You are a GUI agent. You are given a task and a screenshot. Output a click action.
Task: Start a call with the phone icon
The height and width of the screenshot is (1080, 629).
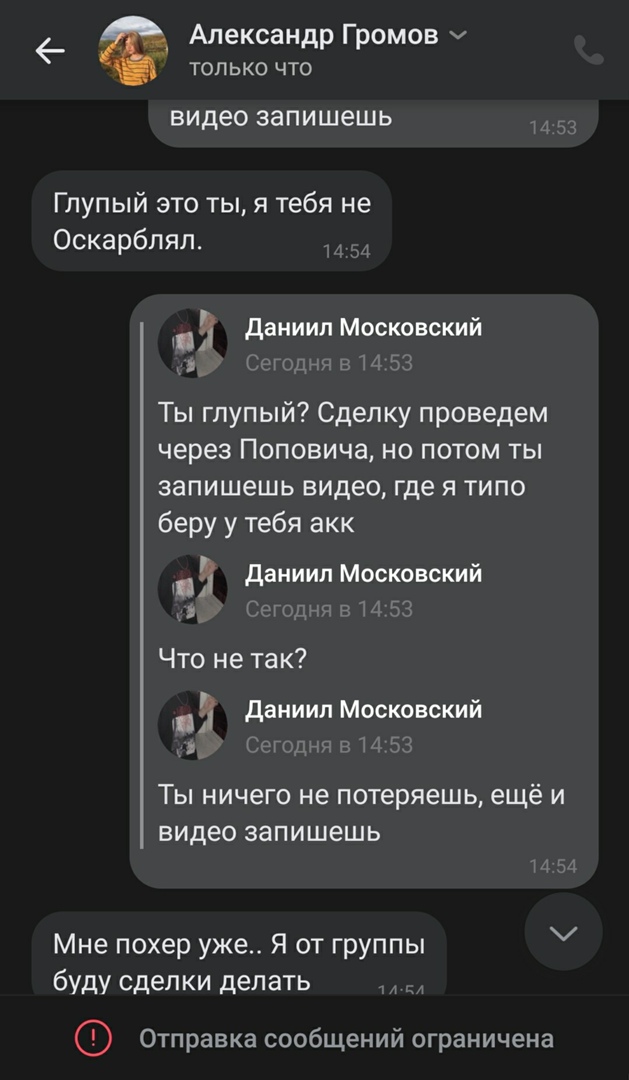[x=589, y=50]
